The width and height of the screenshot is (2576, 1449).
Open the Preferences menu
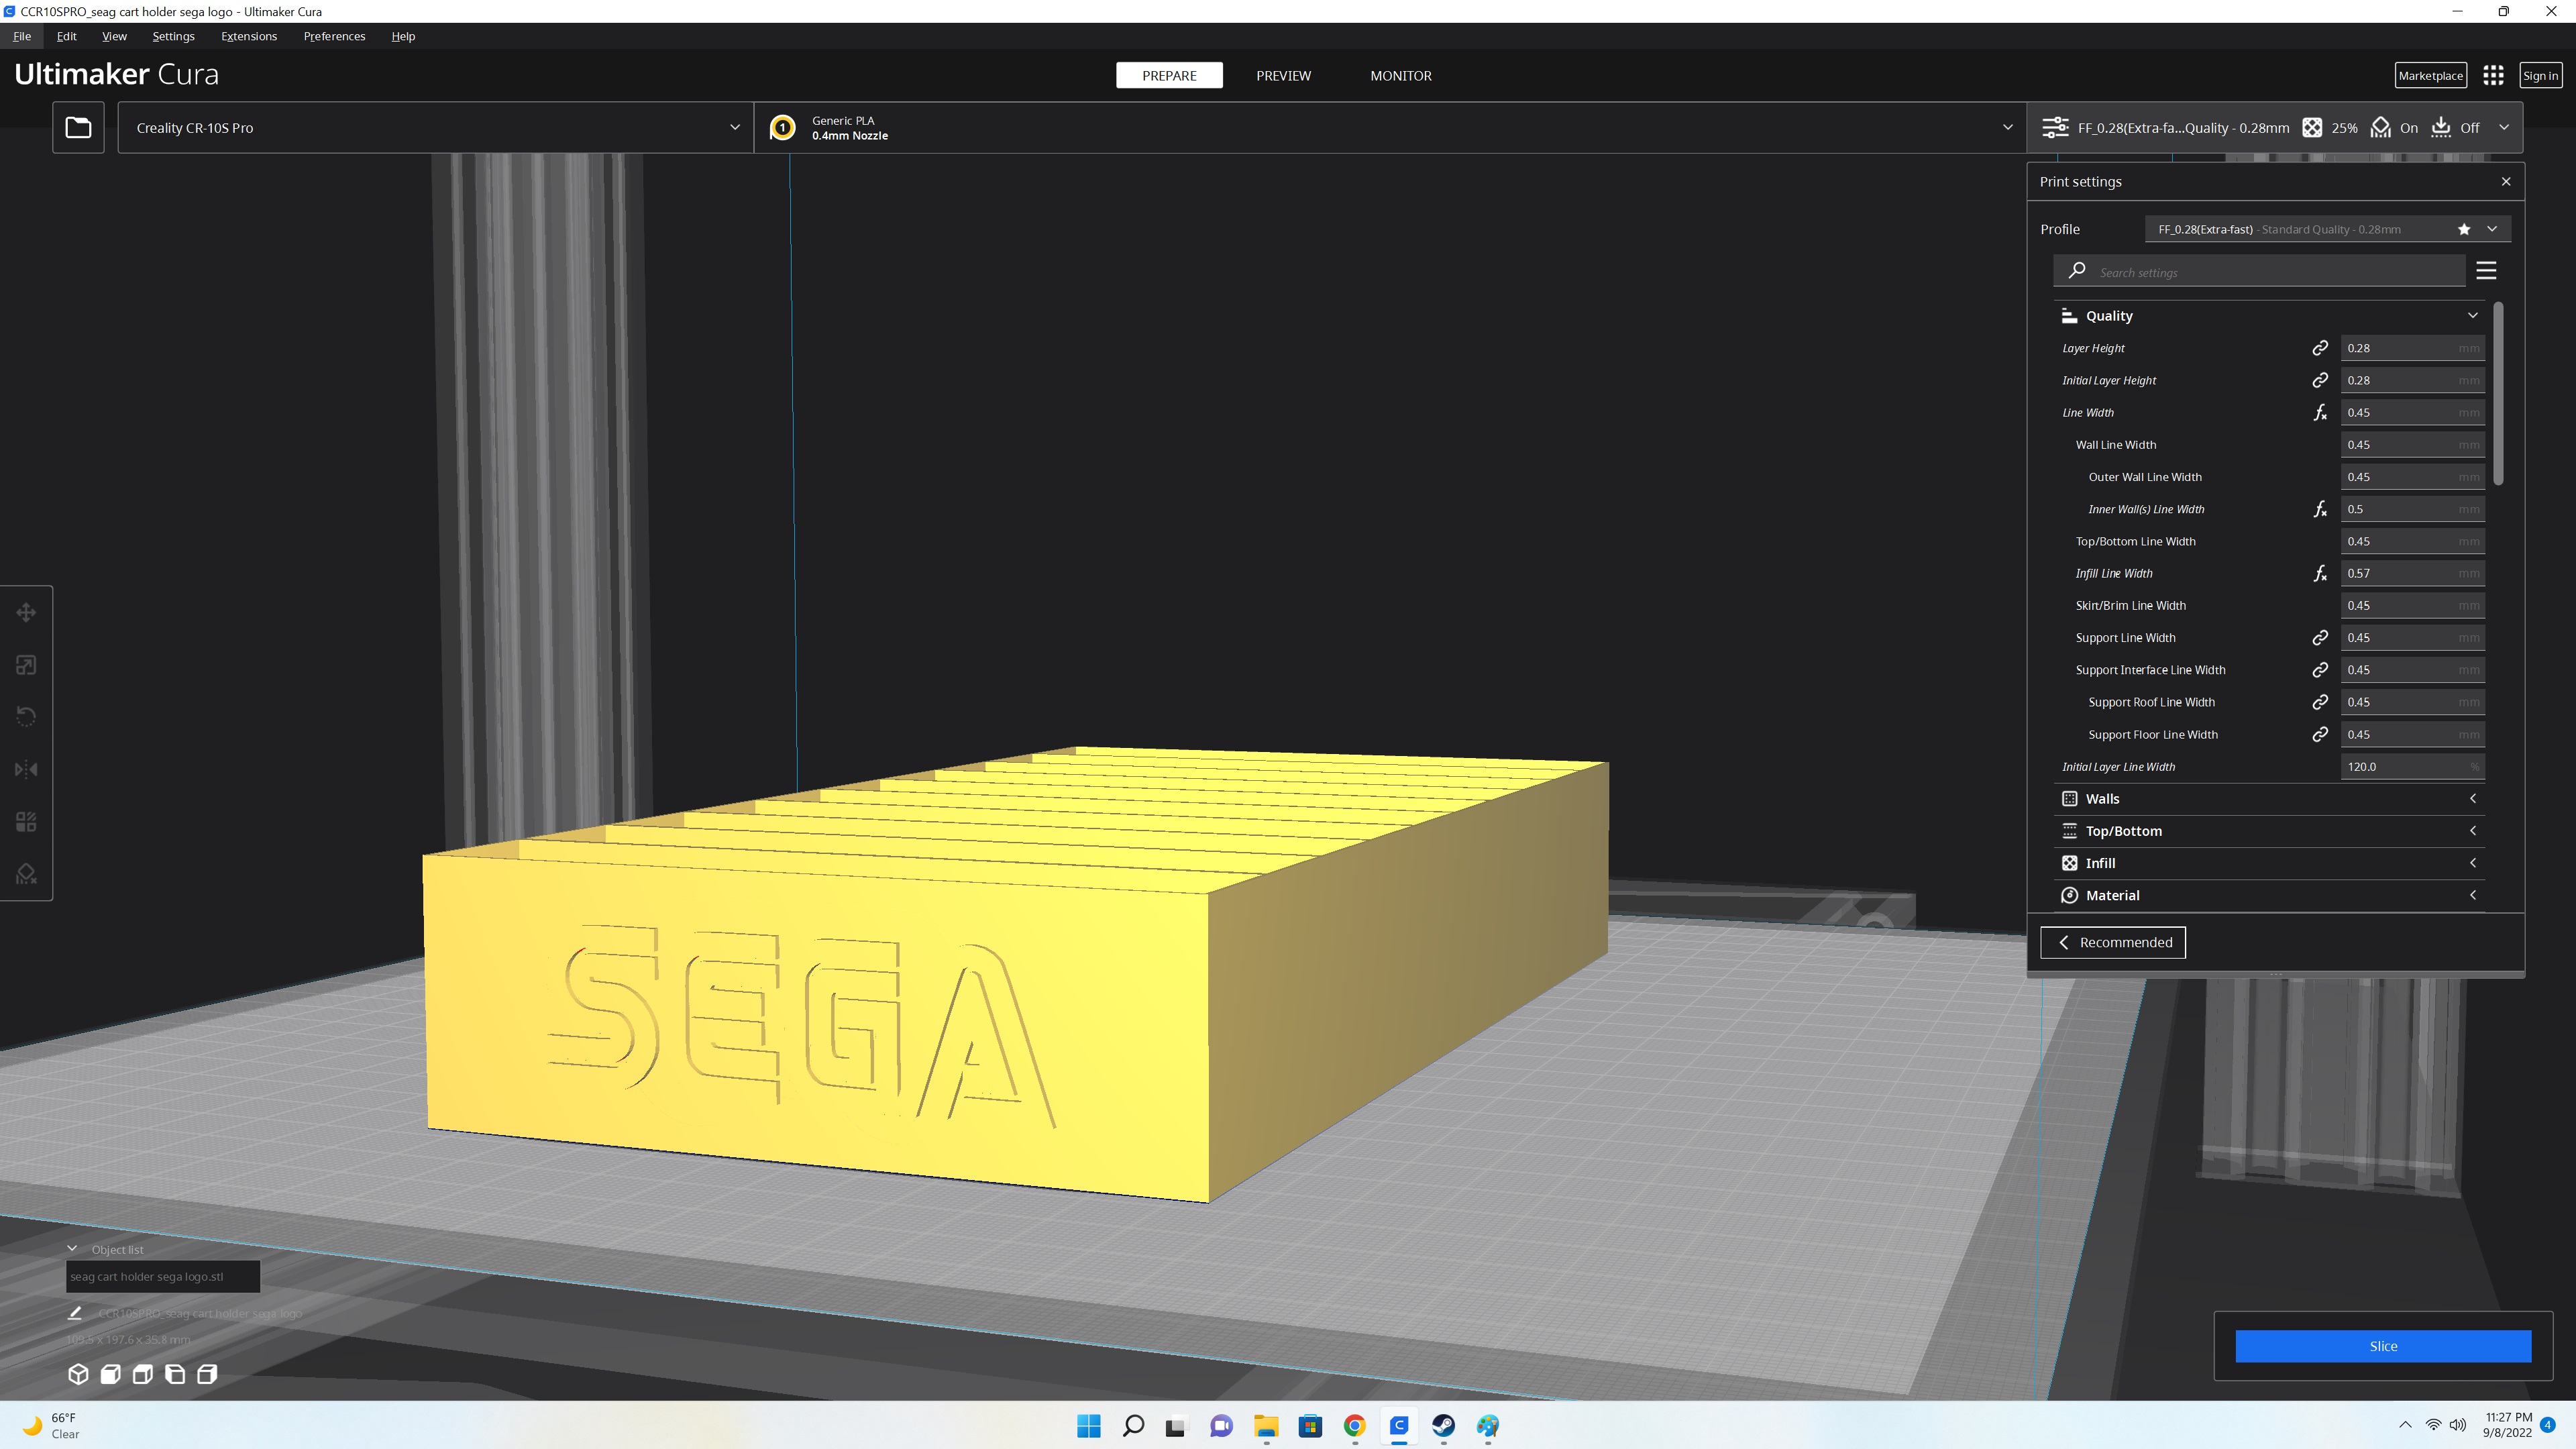(x=334, y=36)
